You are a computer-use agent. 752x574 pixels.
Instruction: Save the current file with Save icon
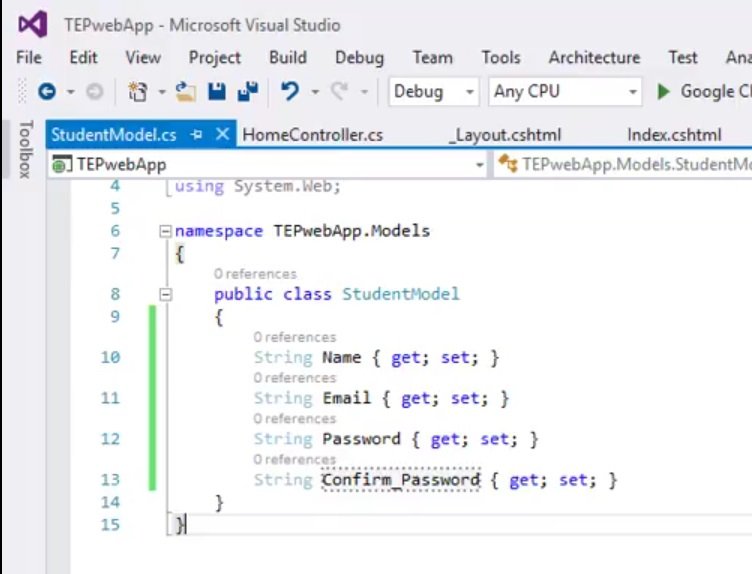[217, 91]
